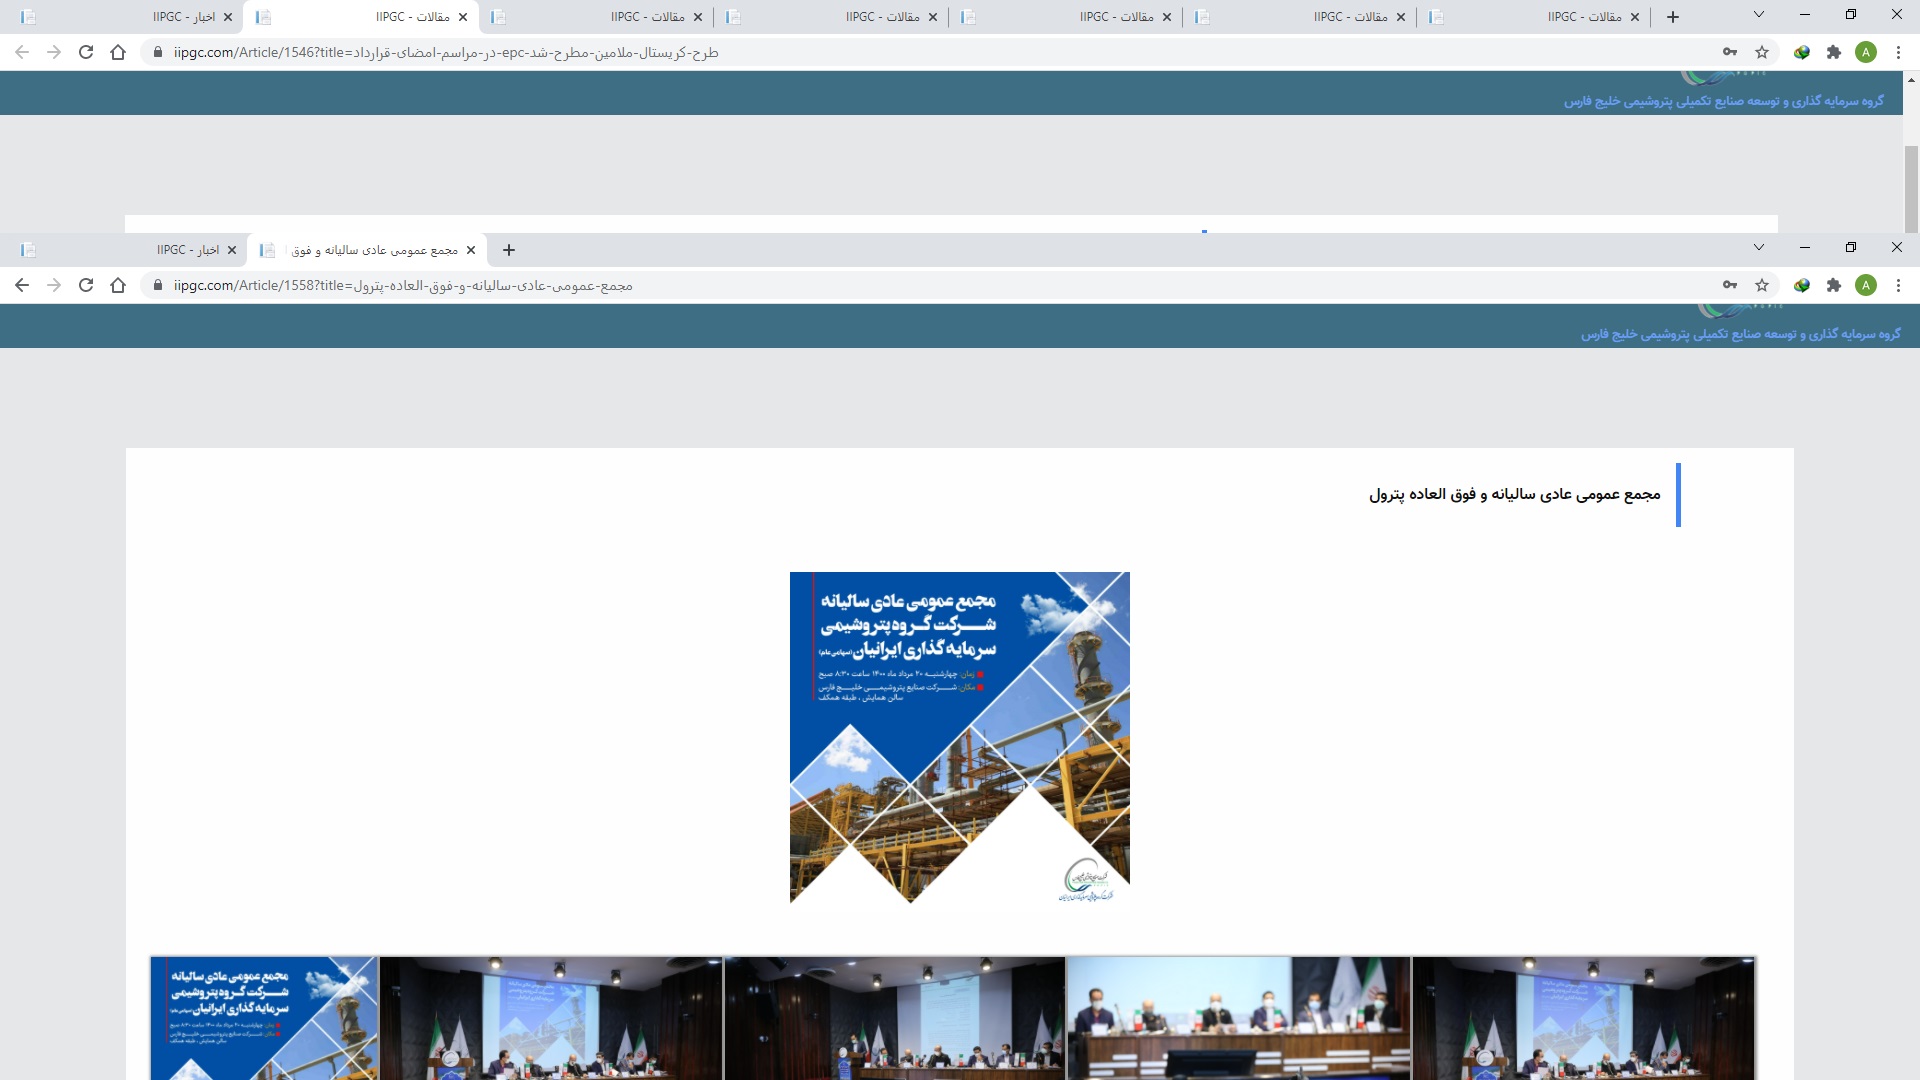Reload the page in the lower browser window
Screen dimensions: 1920x1080
[86, 286]
